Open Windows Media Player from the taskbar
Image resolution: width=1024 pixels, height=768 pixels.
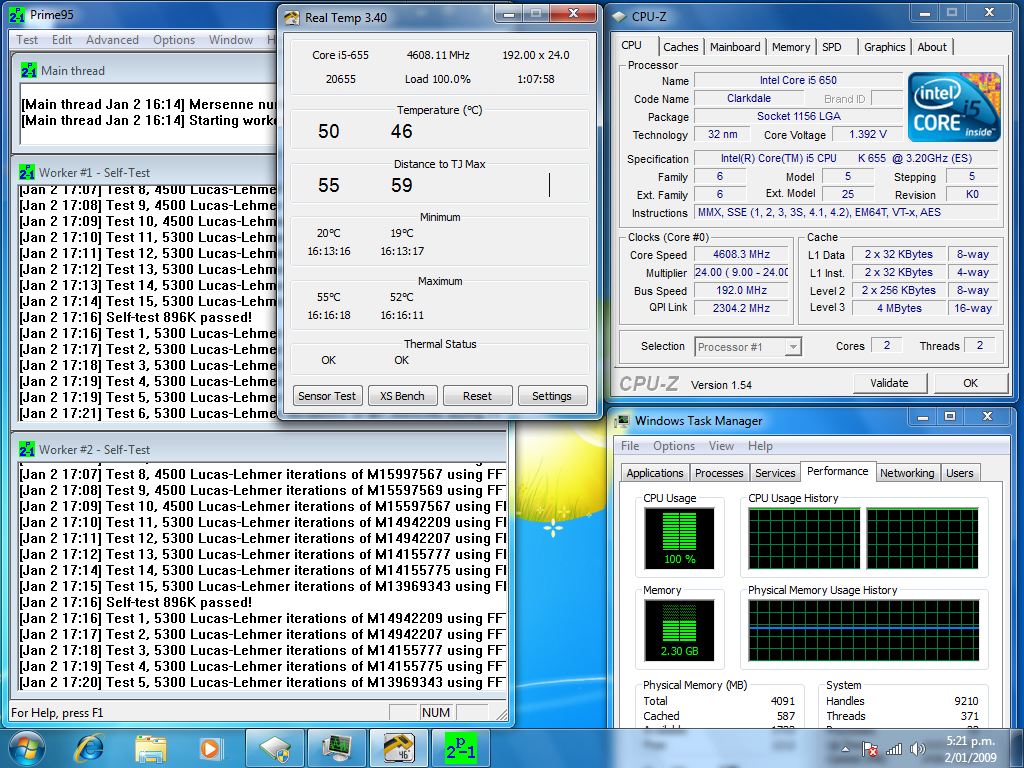[210, 748]
